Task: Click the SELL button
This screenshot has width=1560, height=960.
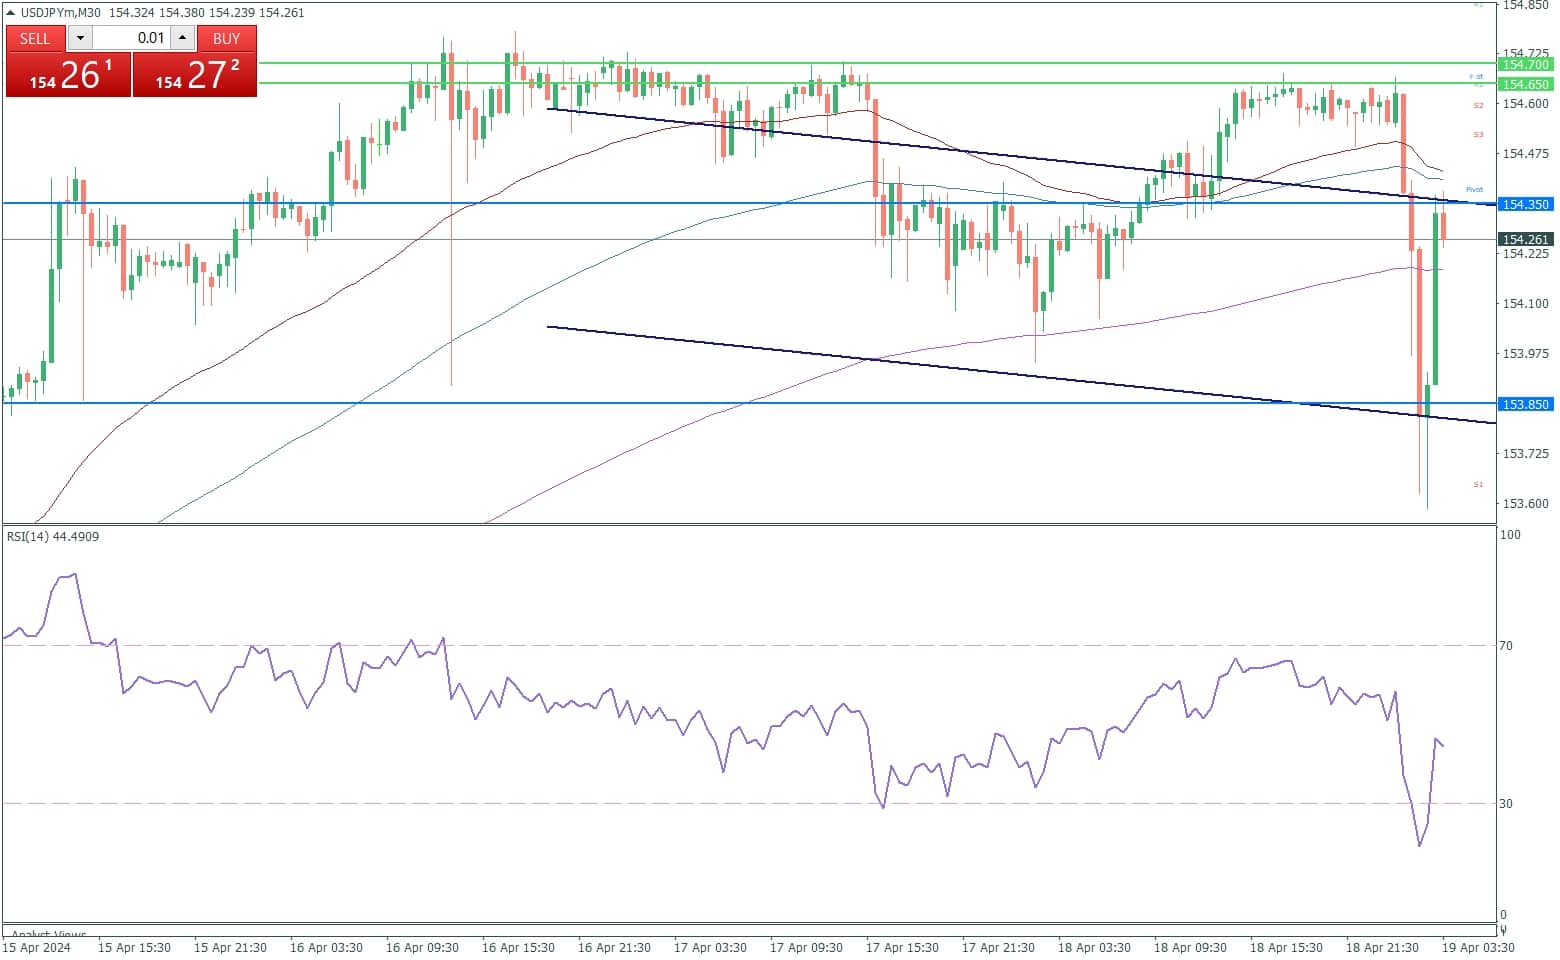Action: point(35,38)
